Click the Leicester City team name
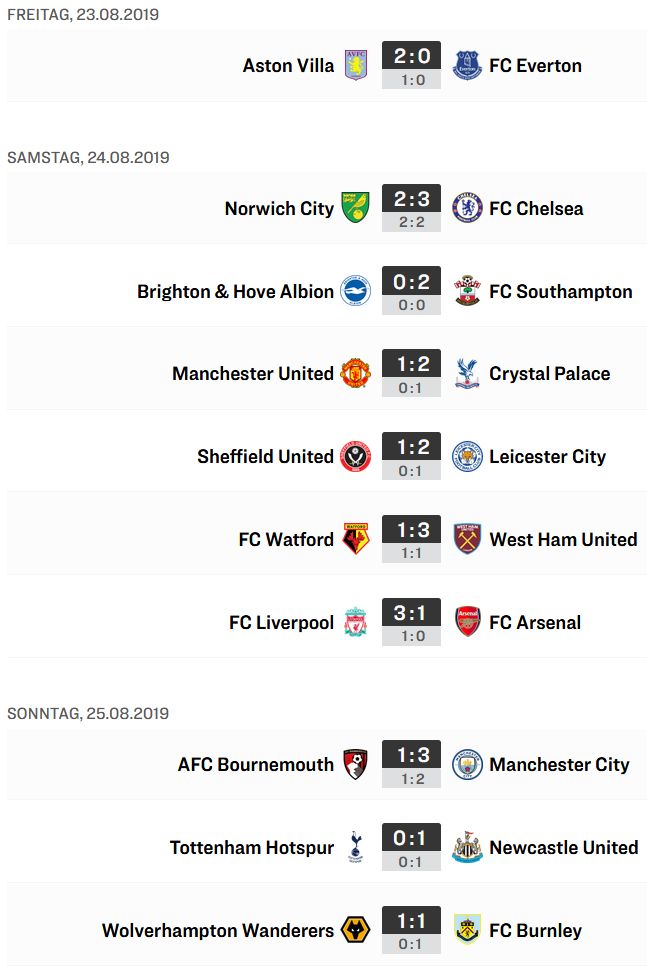 click(x=548, y=457)
